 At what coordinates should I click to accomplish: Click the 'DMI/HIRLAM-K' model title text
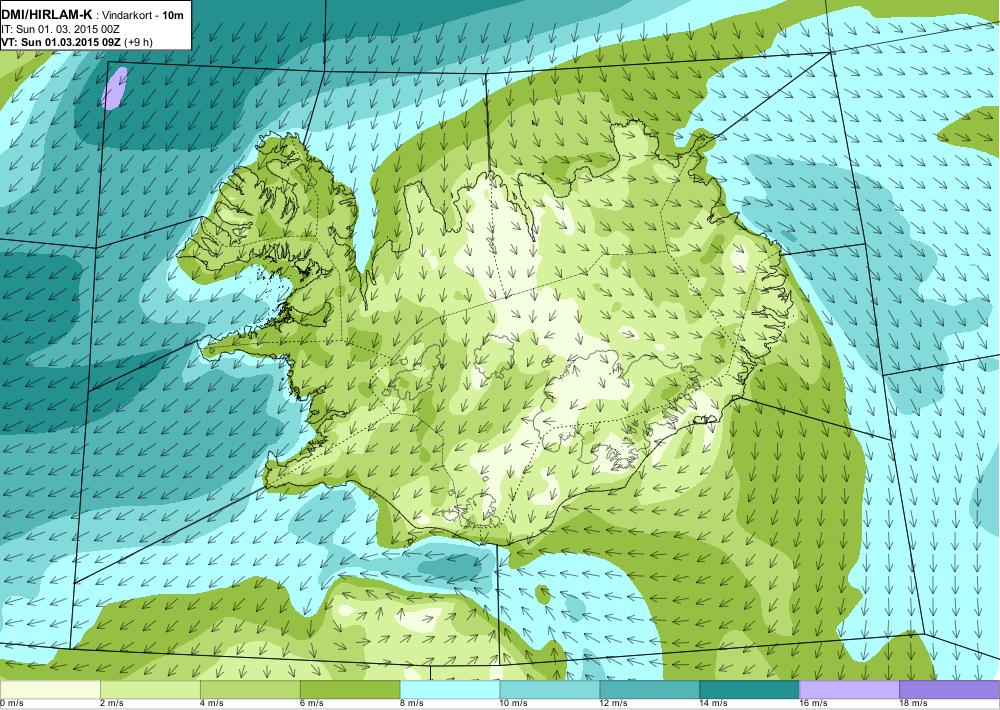[x=47, y=15]
